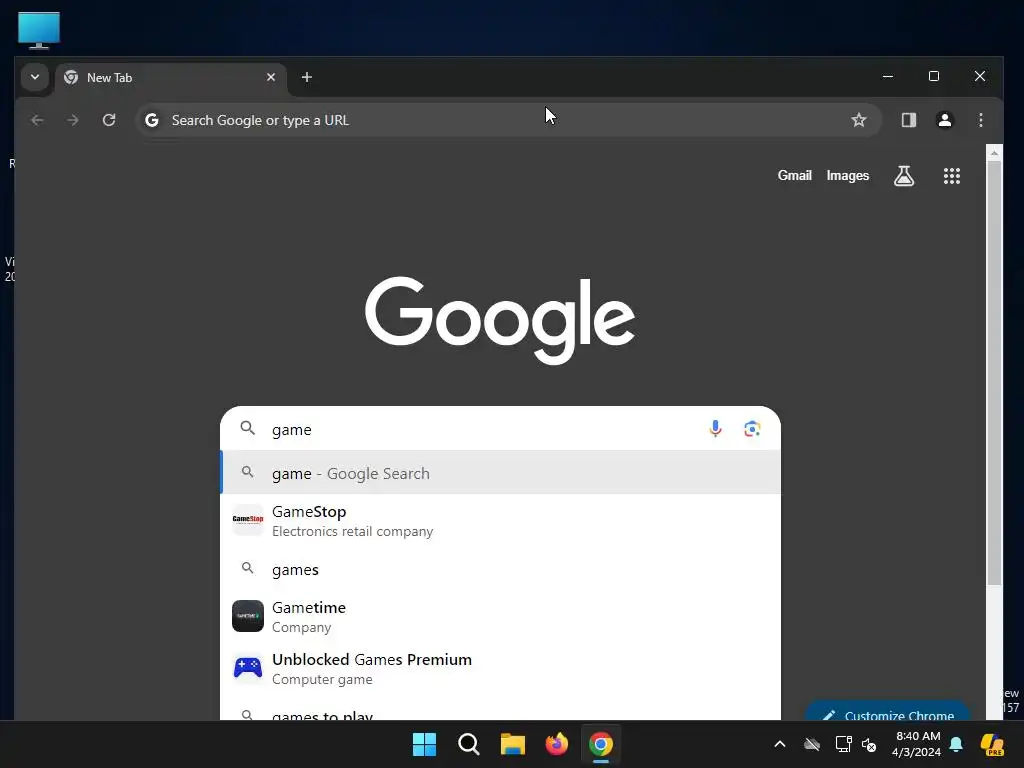Click the Customize Chrome button
This screenshot has width=1024, height=768.
tap(888, 712)
